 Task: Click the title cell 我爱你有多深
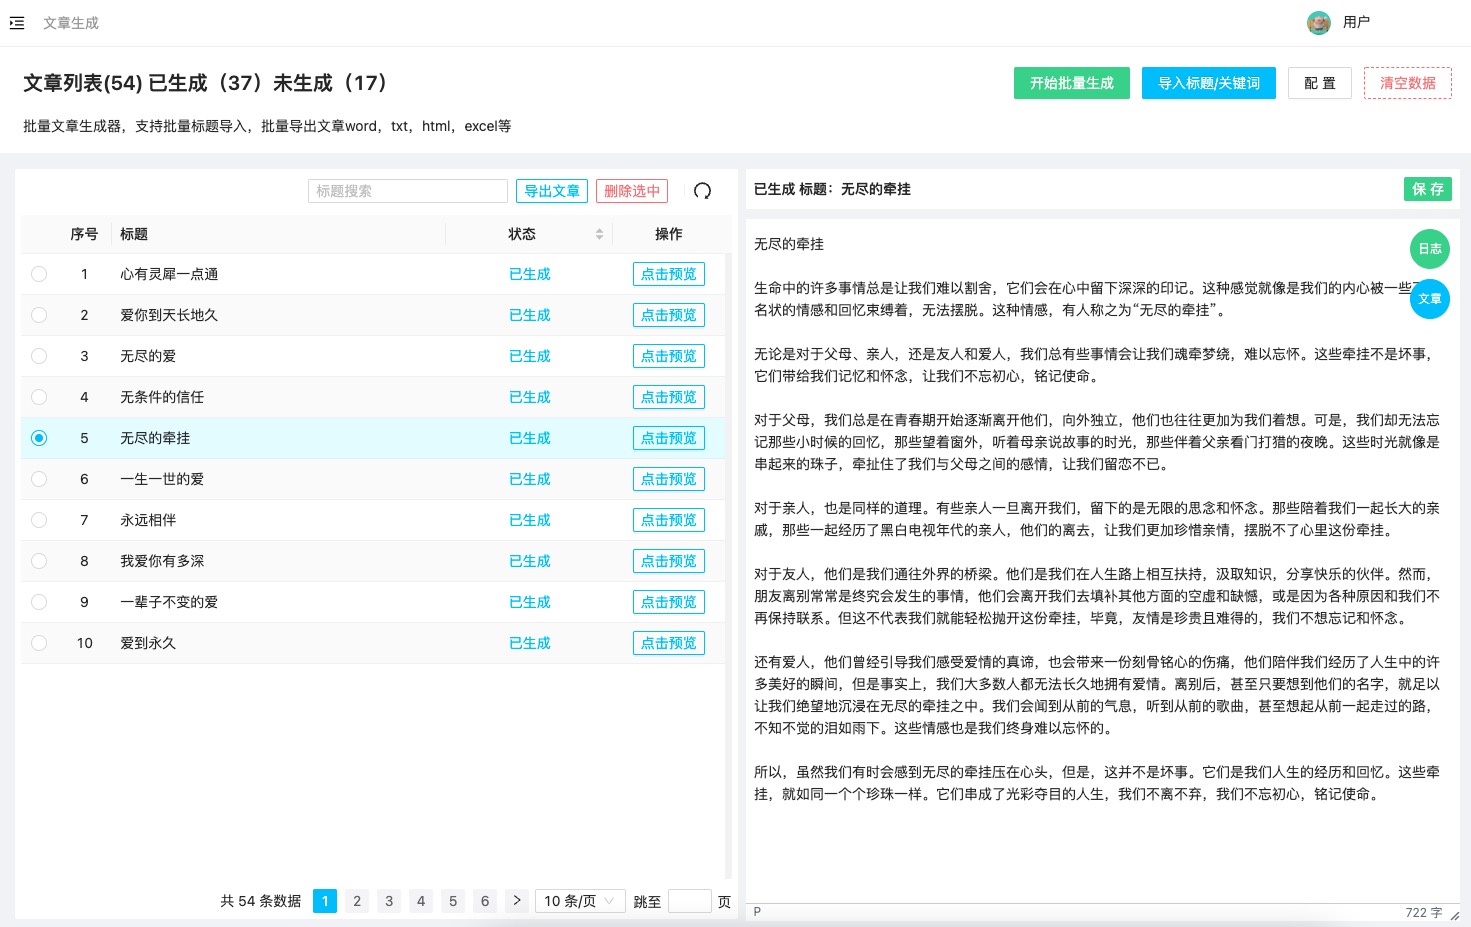coord(162,561)
